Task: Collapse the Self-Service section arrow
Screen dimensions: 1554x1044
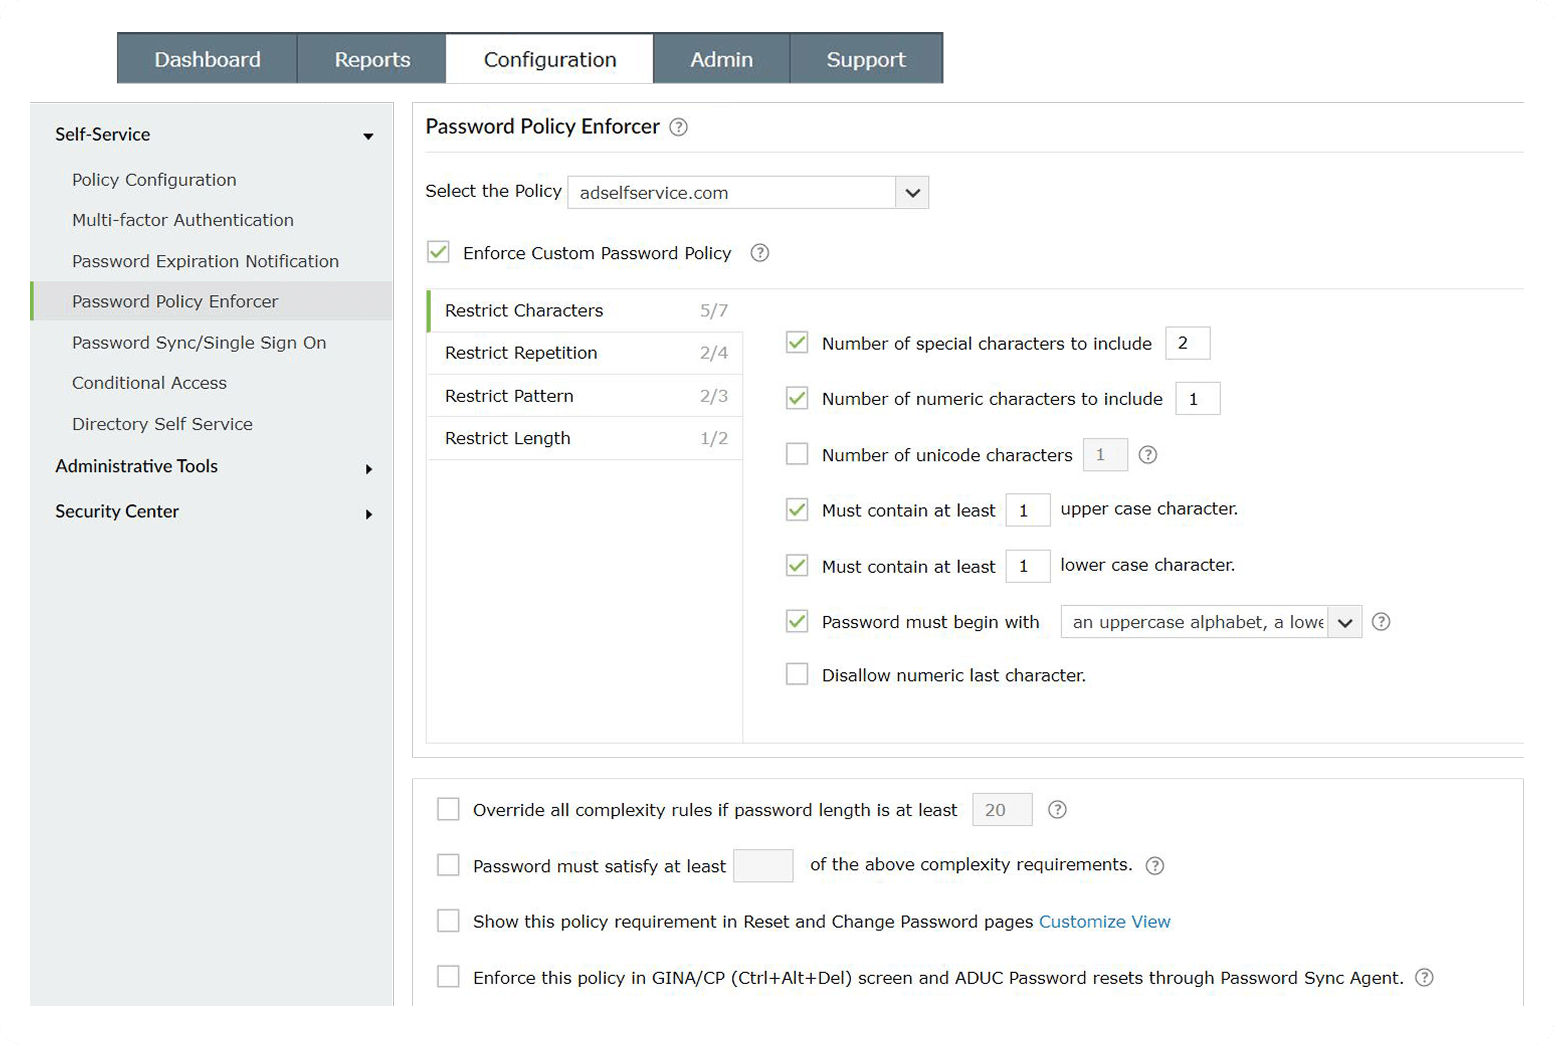Action: (x=369, y=136)
